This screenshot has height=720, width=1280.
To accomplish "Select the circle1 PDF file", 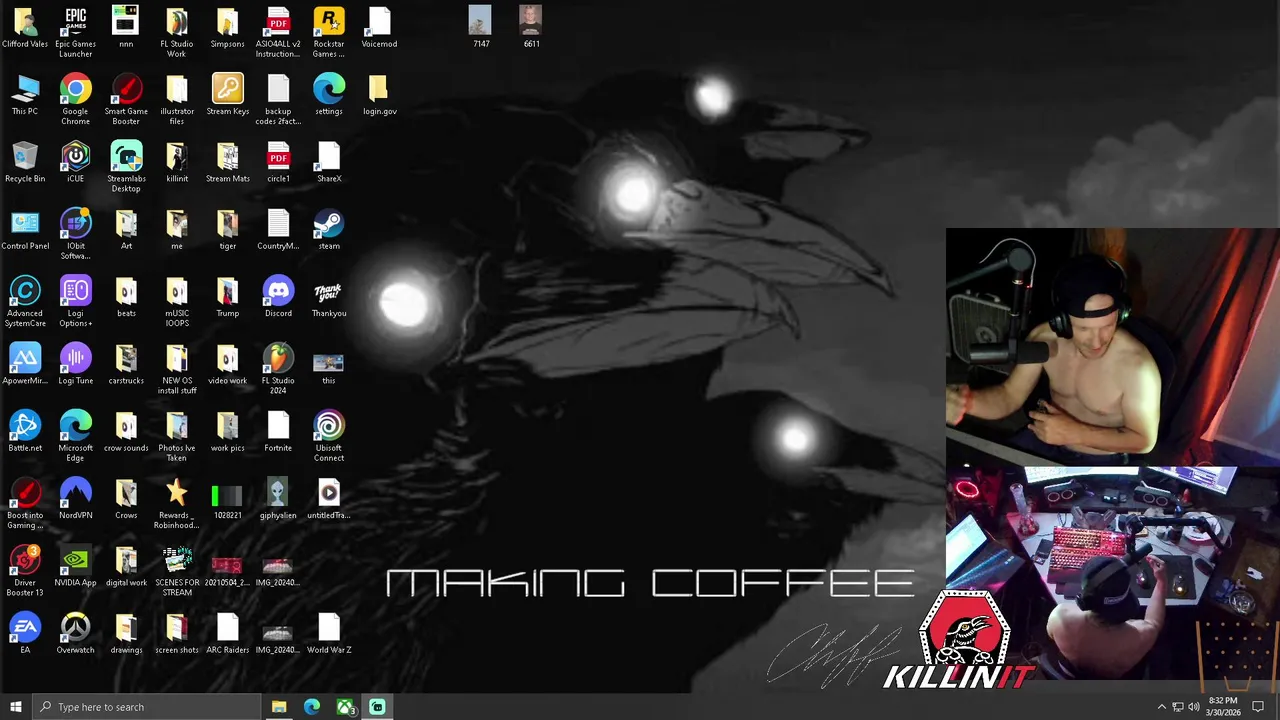I will point(278,162).
